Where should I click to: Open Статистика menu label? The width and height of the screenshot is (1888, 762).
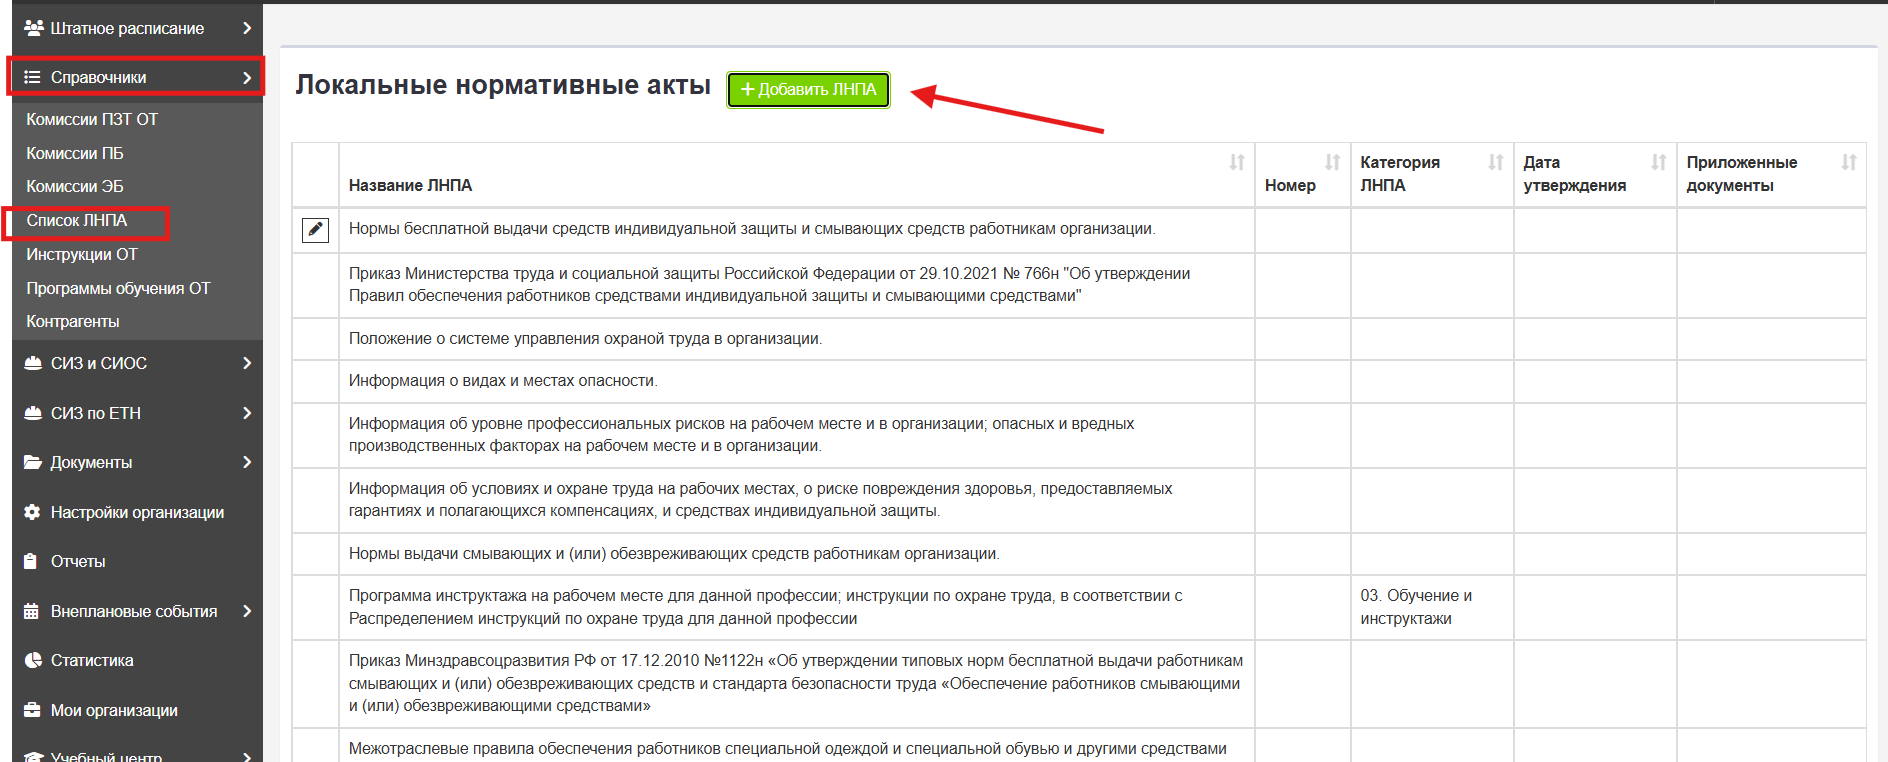pyautogui.click(x=92, y=660)
